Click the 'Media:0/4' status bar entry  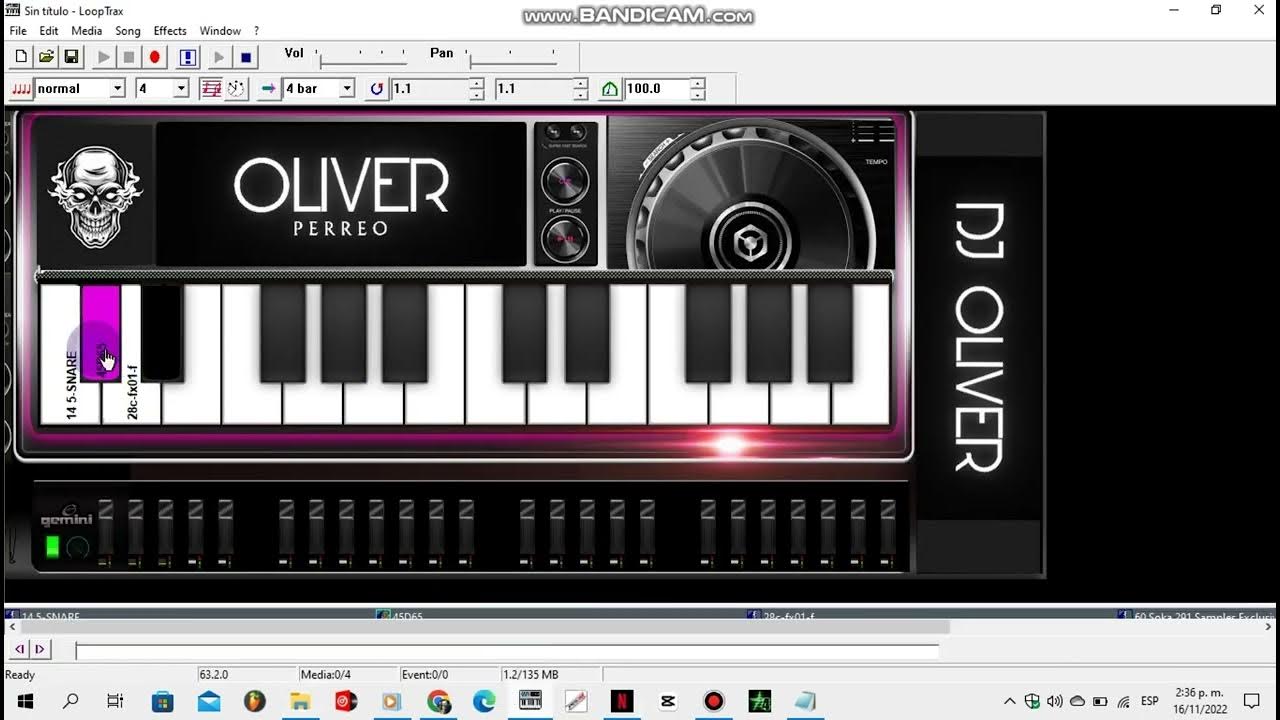pos(349,675)
